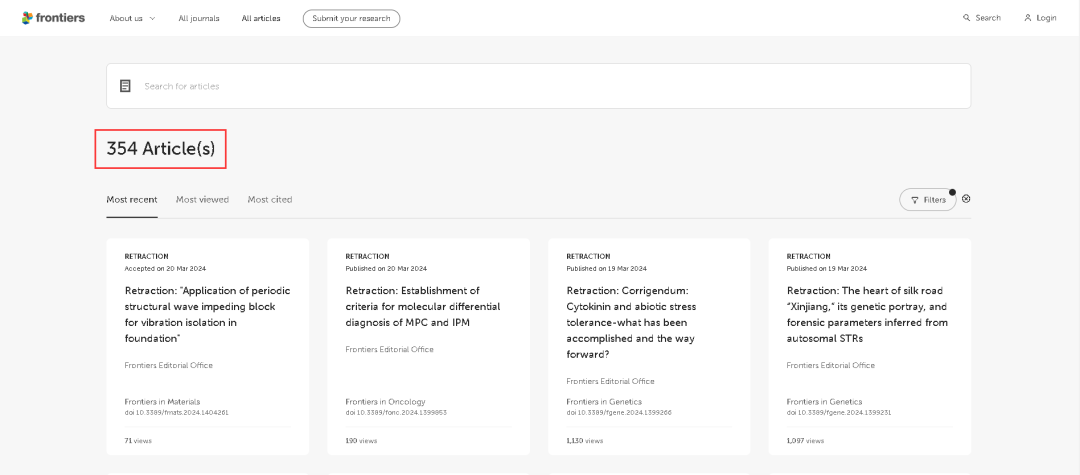Click Frontiers in Oncology journal name
This screenshot has width=1080, height=475.
[385, 402]
